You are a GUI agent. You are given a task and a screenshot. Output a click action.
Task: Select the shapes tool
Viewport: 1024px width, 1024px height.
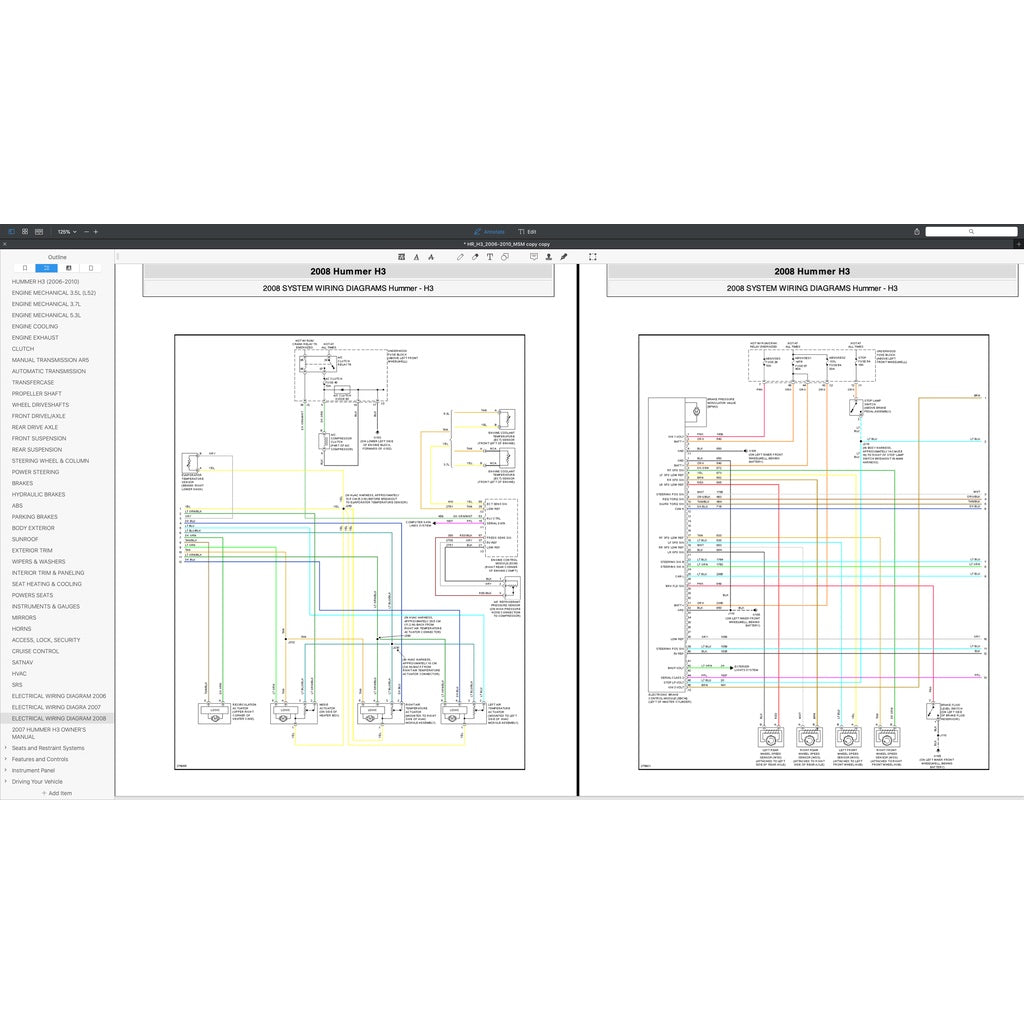tap(505, 257)
